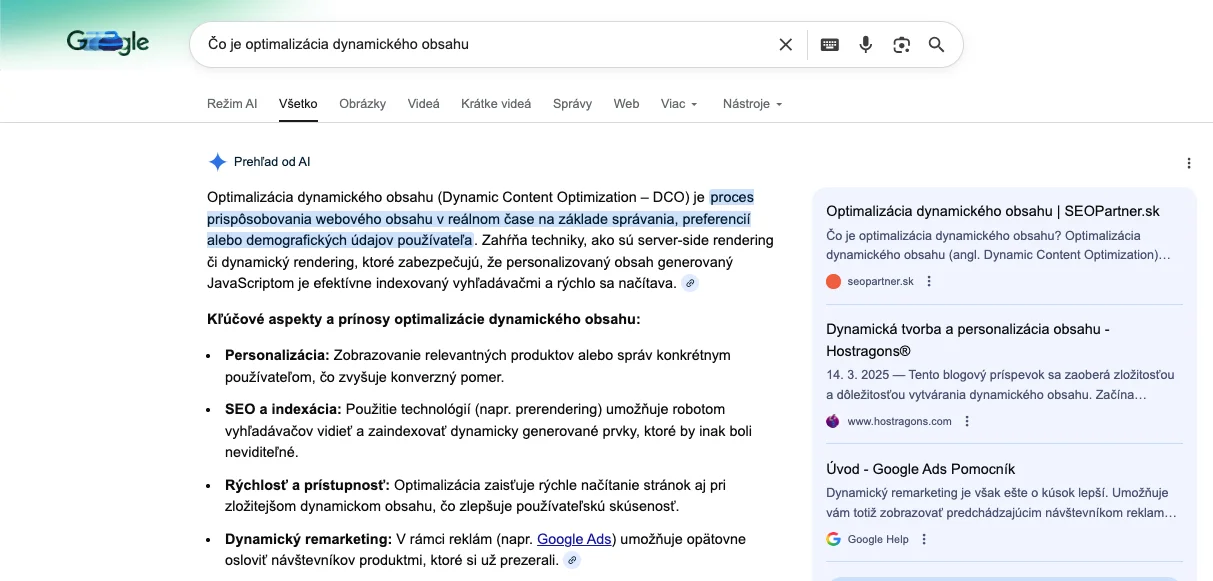Open AI overview three-dot options menu
Viewport: 1213px width, 581px height.
pyautogui.click(x=1188, y=163)
